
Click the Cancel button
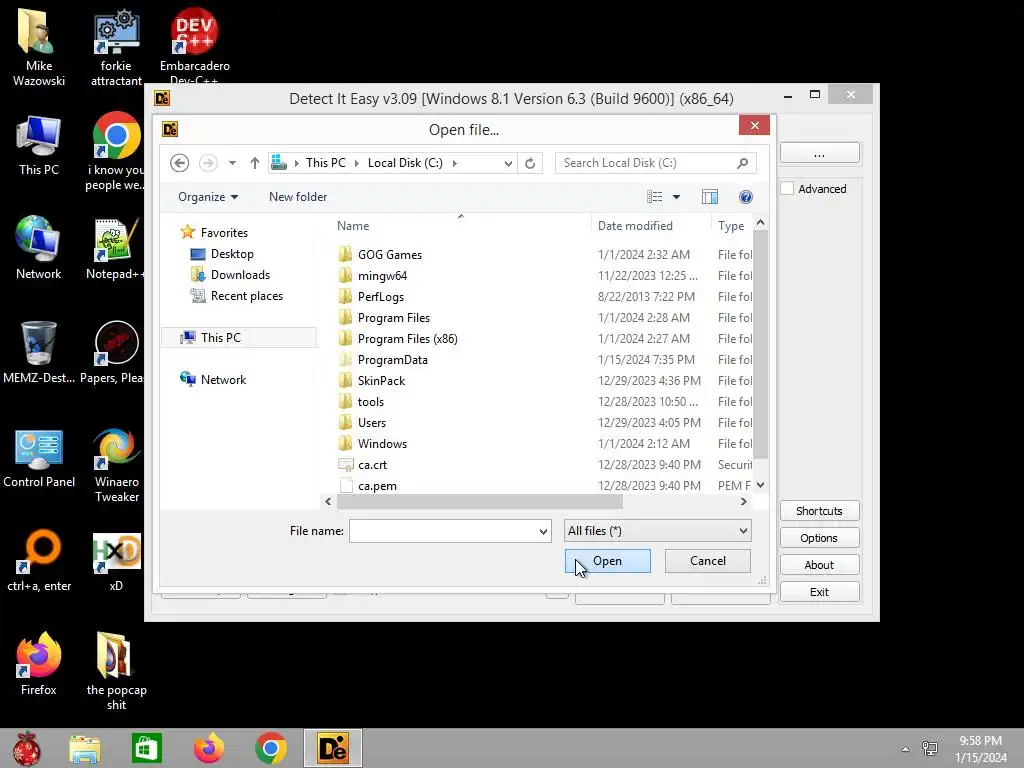click(x=708, y=561)
